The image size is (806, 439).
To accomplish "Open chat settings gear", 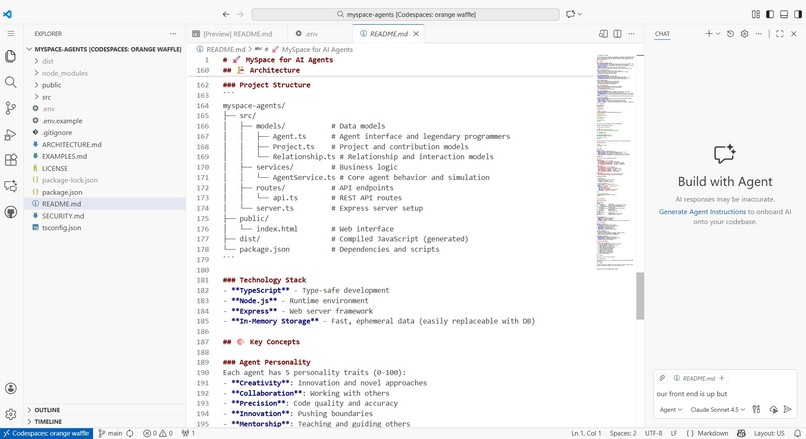I will coord(744,33).
